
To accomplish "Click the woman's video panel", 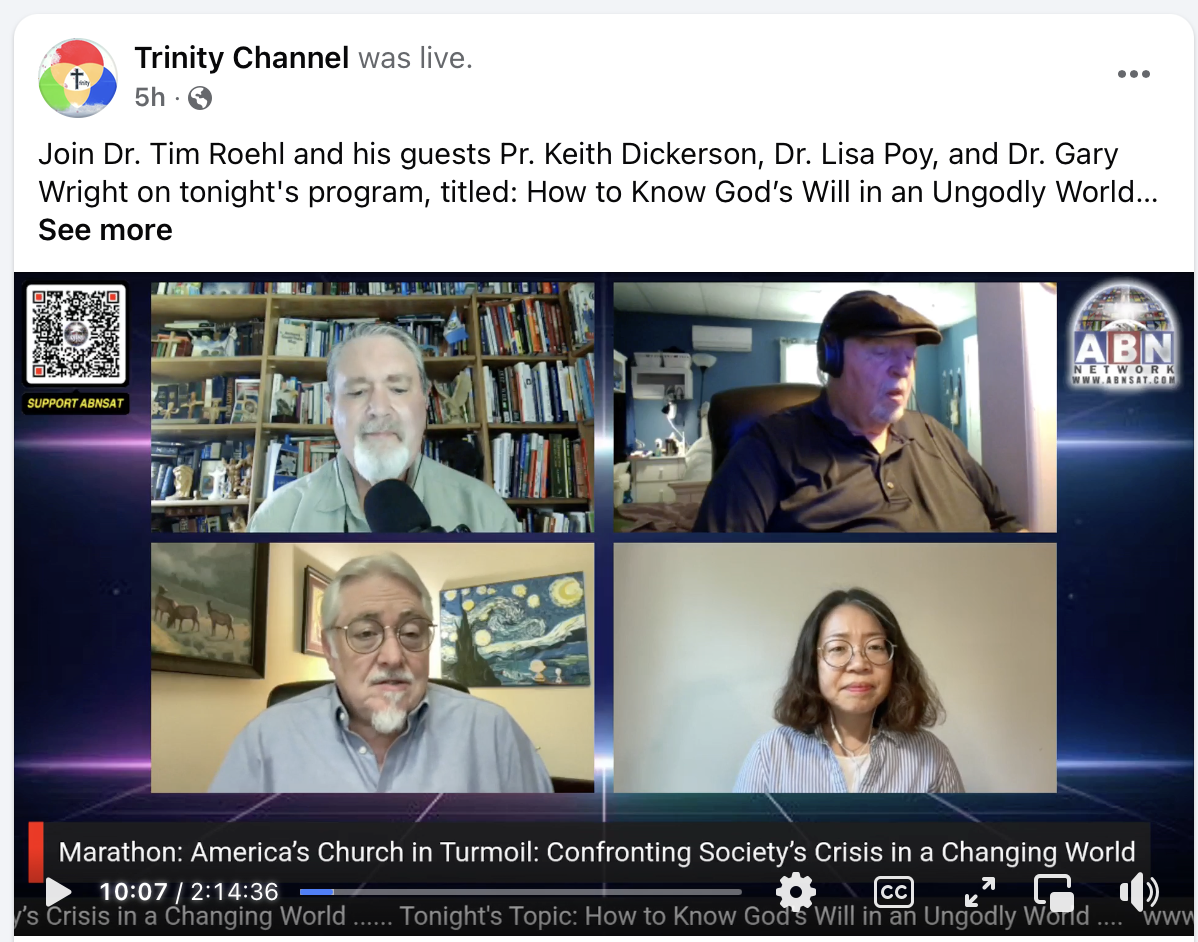I will tap(835, 668).
